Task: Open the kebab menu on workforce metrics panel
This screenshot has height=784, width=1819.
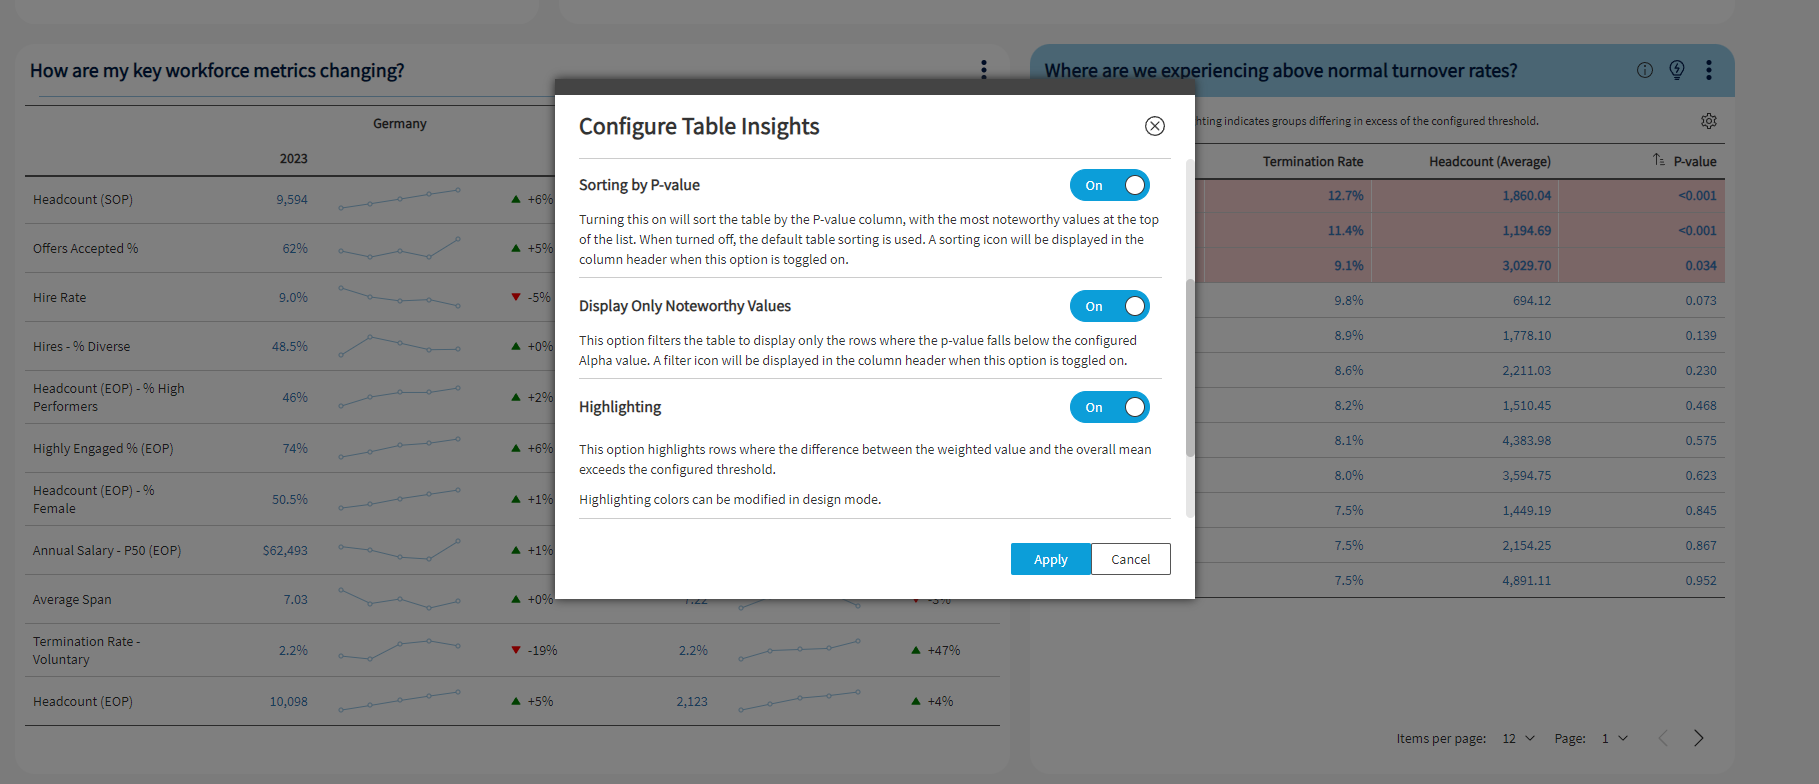Action: pyautogui.click(x=983, y=70)
